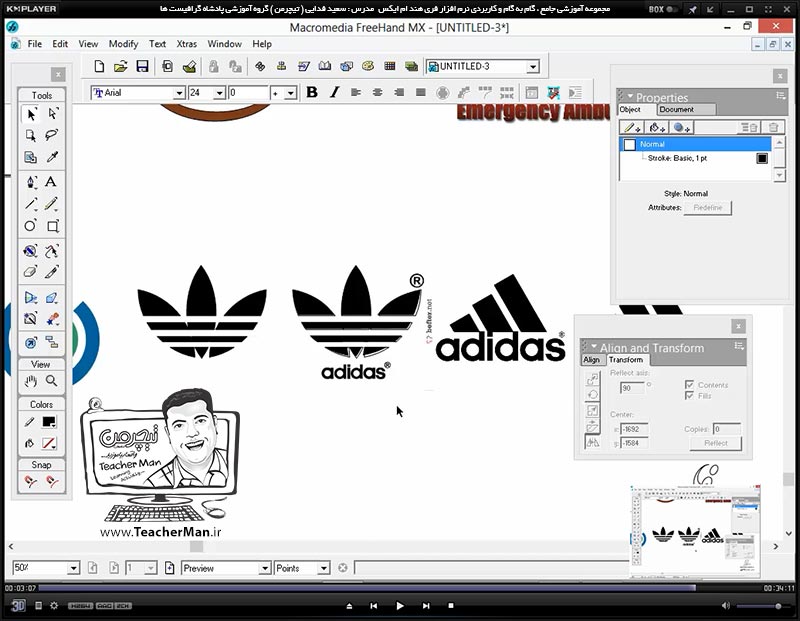Click the Print icon in main toolbar
This screenshot has height=621, width=800.
point(189,66)
